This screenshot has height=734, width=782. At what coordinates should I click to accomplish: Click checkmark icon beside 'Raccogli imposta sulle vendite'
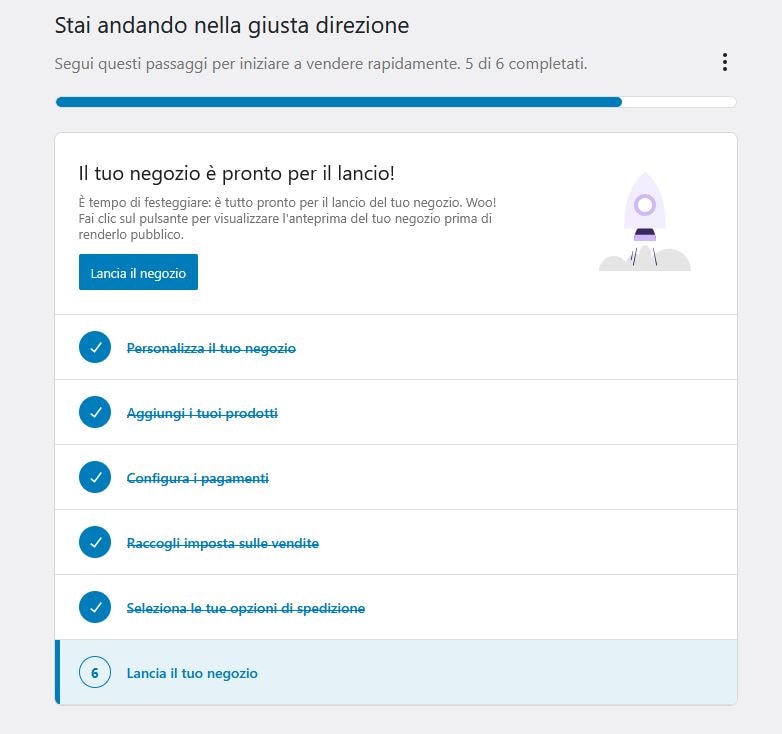click(x=95, y=542)
